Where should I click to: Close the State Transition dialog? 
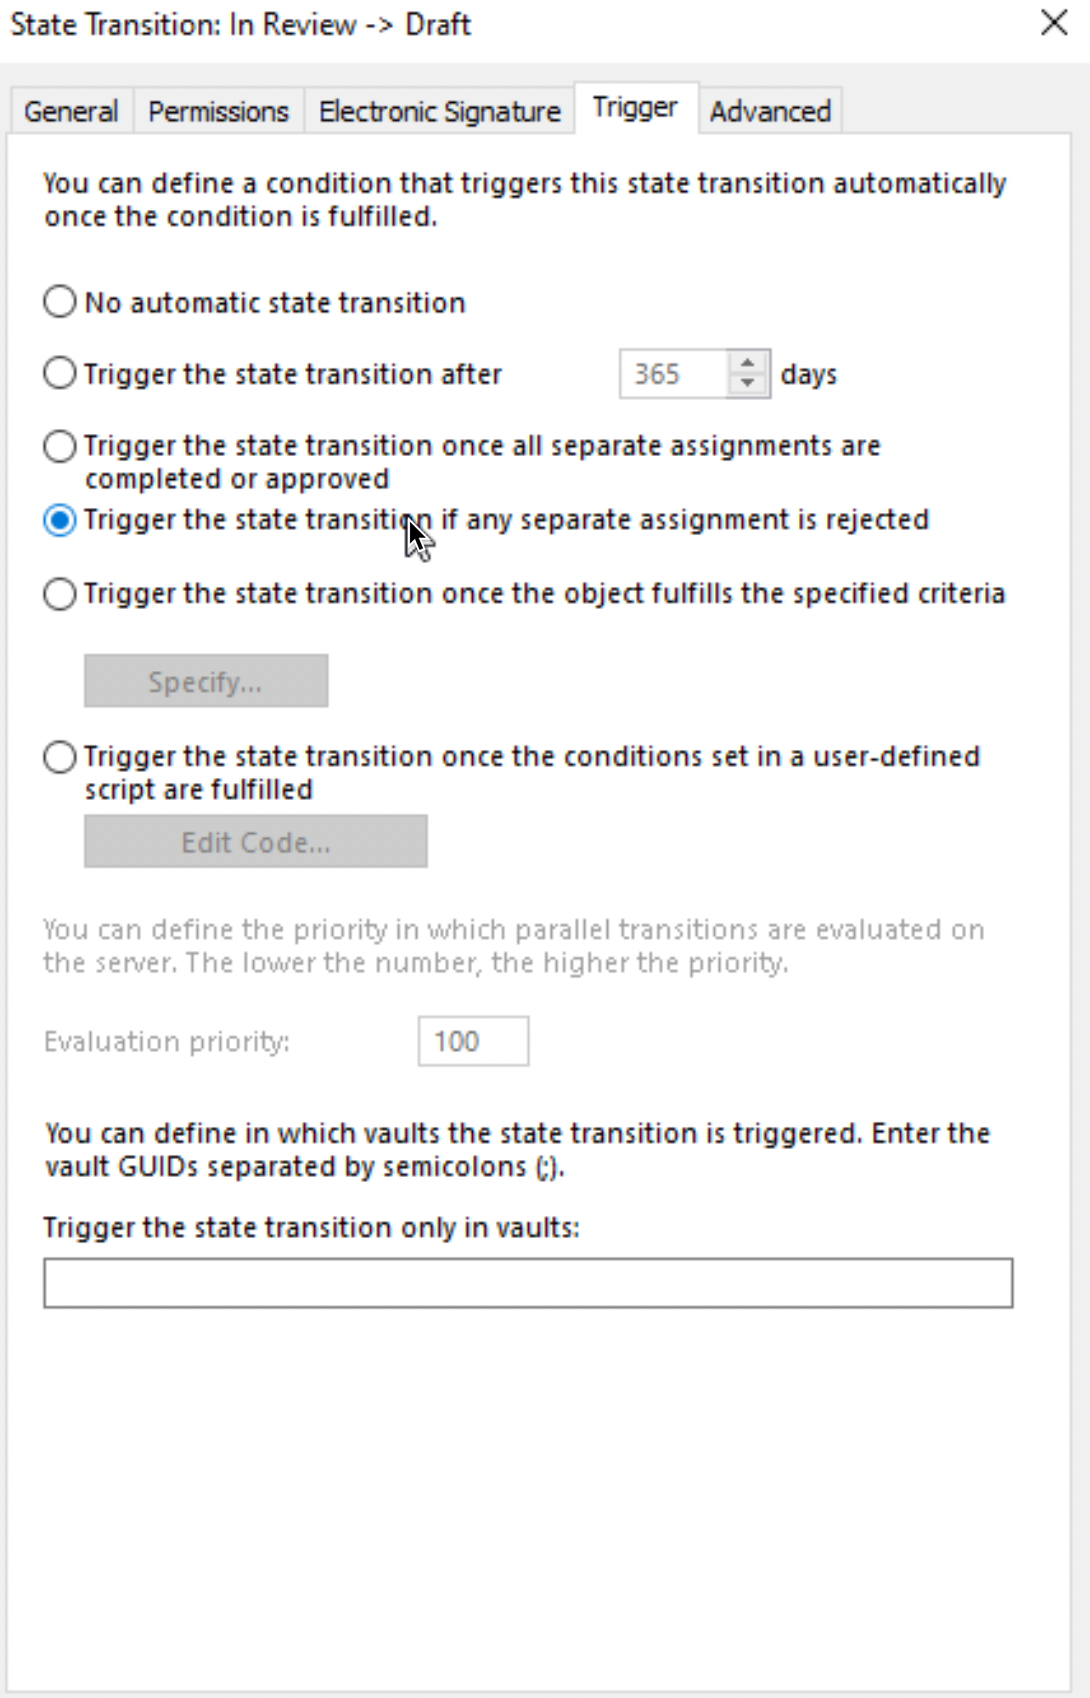coord(1054,23)
